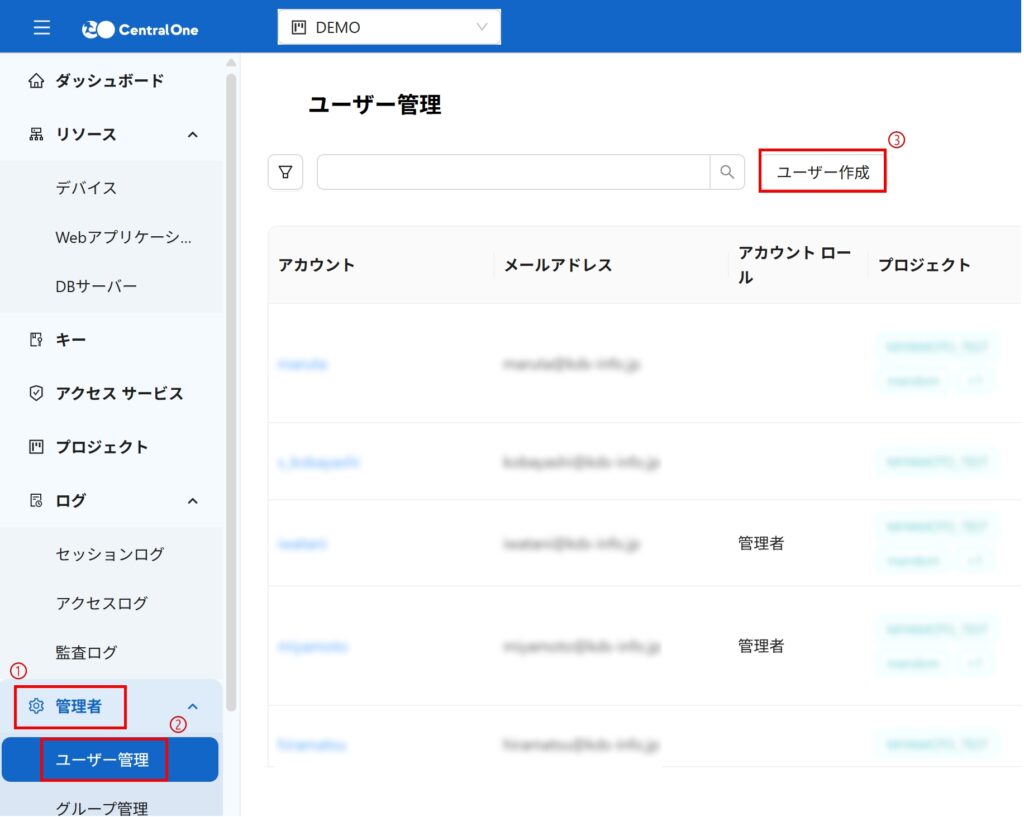1024x817 pixels.
Task: Click the key icon in sidebar
Action: [x=37, y=340]
